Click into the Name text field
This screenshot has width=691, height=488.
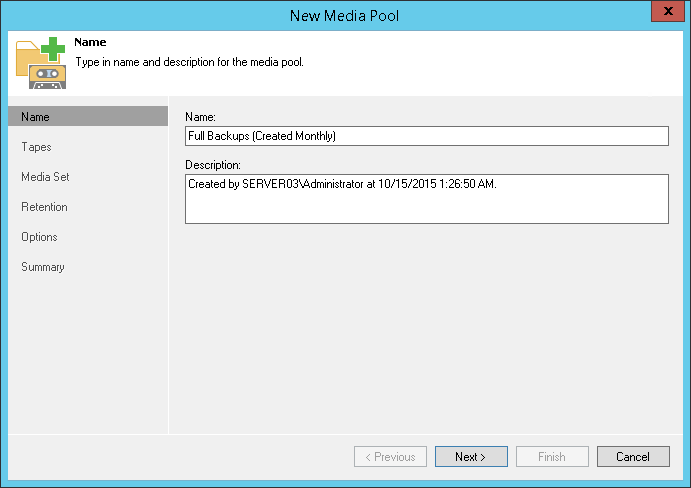426,136
